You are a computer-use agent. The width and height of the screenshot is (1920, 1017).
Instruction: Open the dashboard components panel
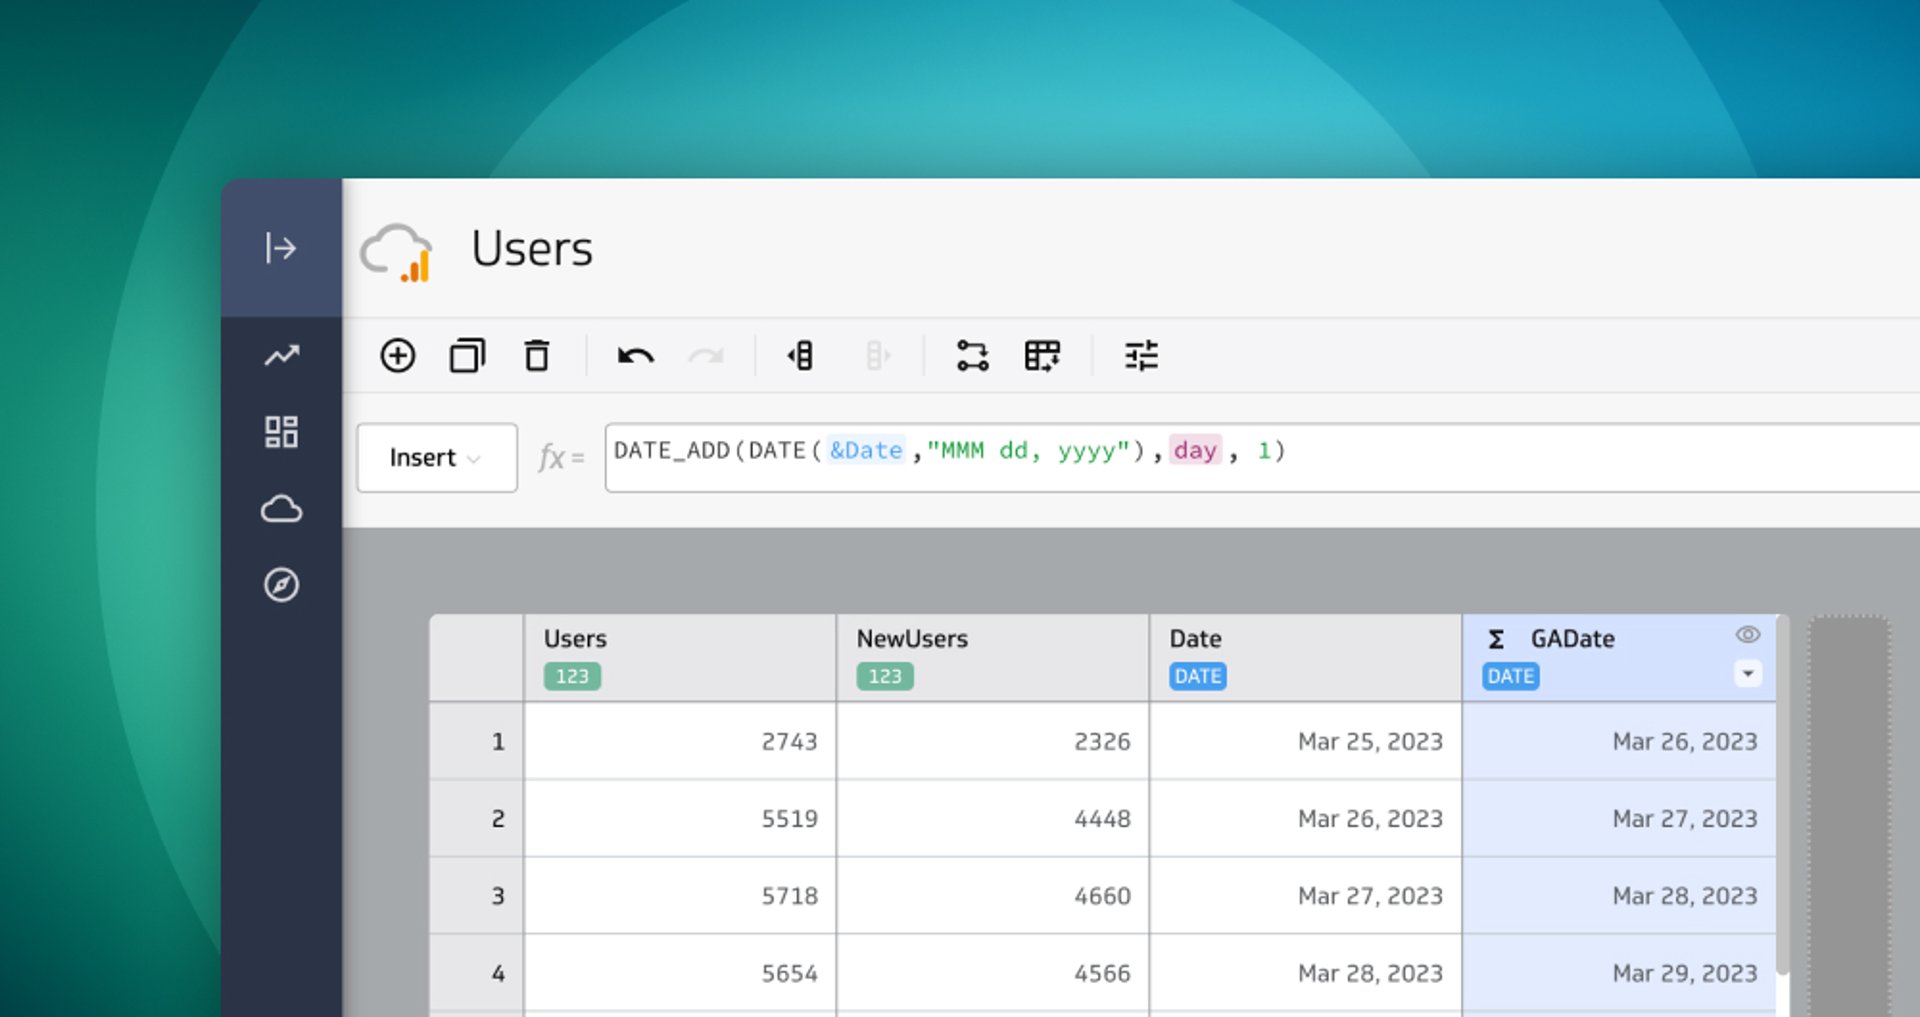click(x=283, y=432)
